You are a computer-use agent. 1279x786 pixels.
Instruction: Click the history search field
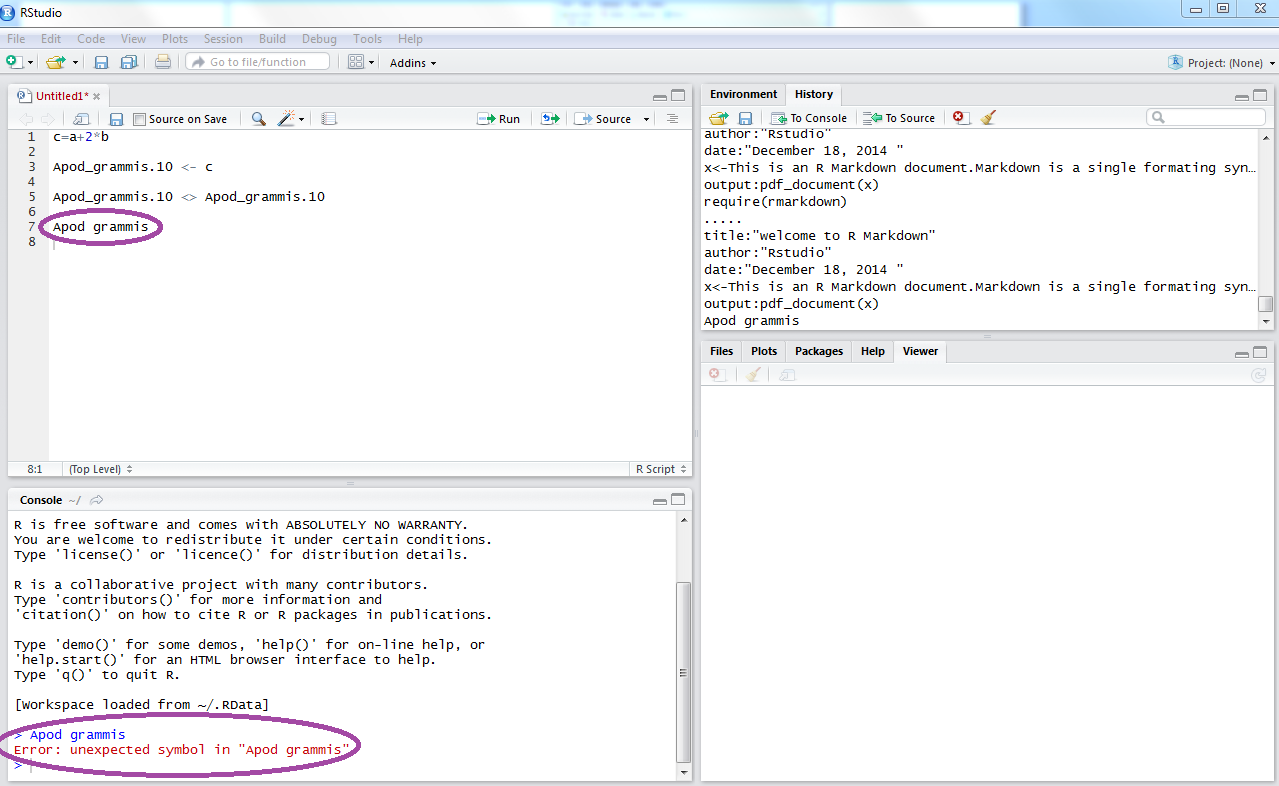pos(1208,118)
